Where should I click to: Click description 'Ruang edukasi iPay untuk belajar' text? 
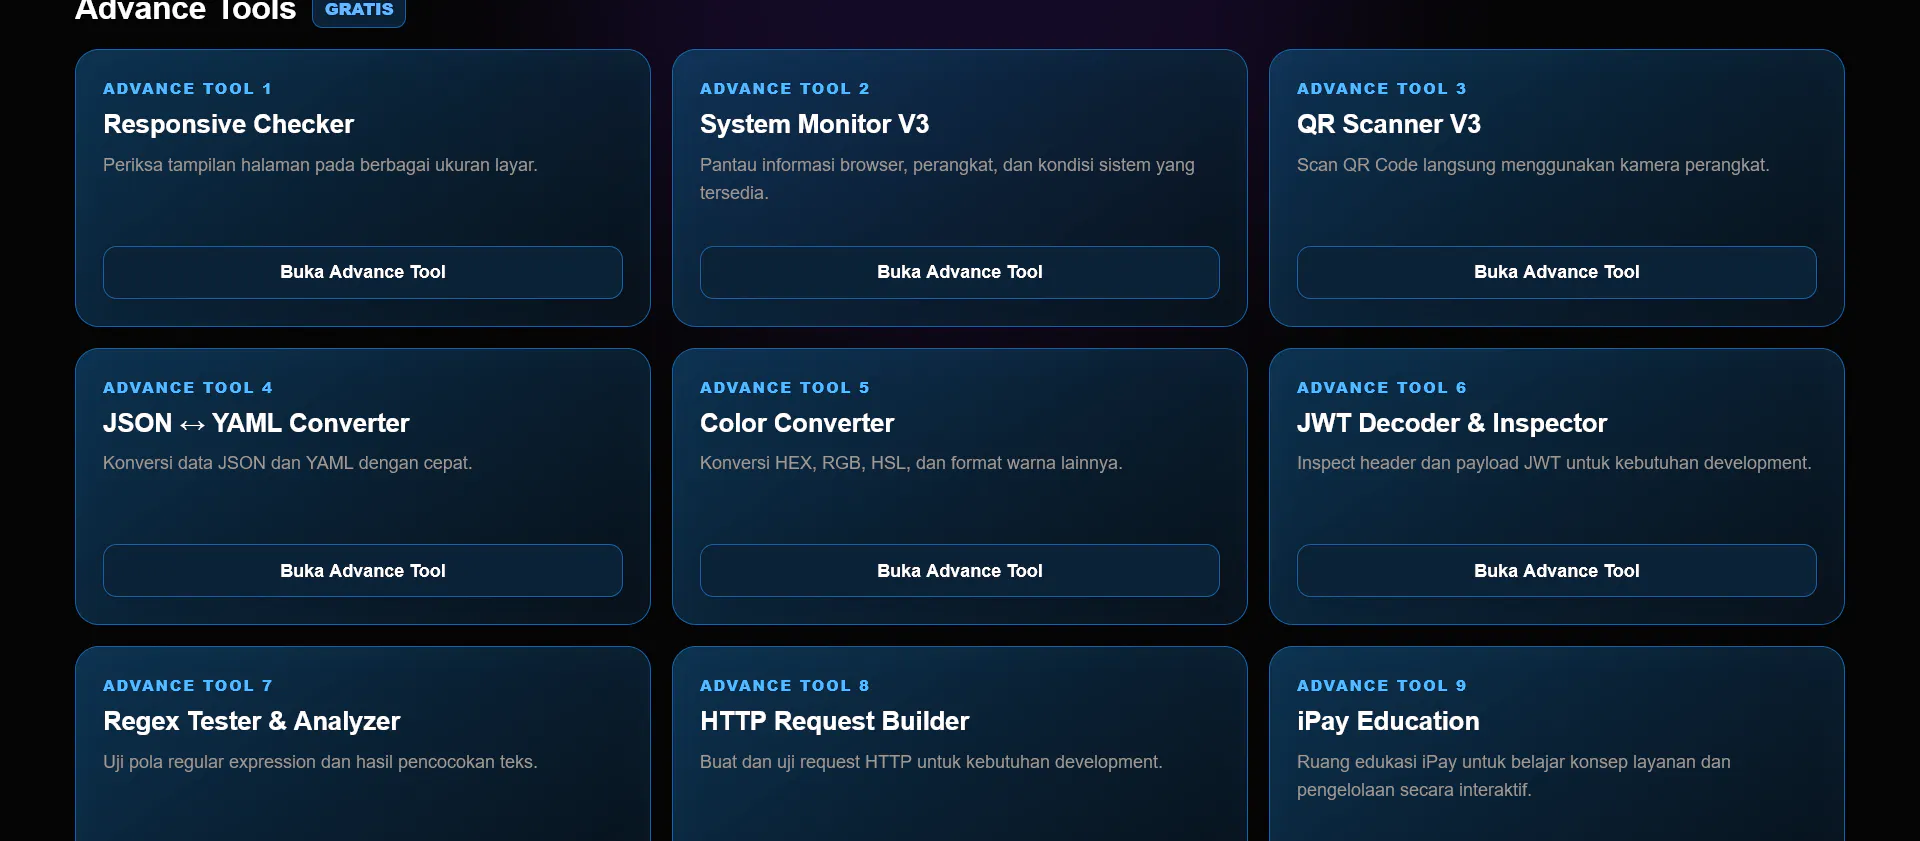[1514, 776]
